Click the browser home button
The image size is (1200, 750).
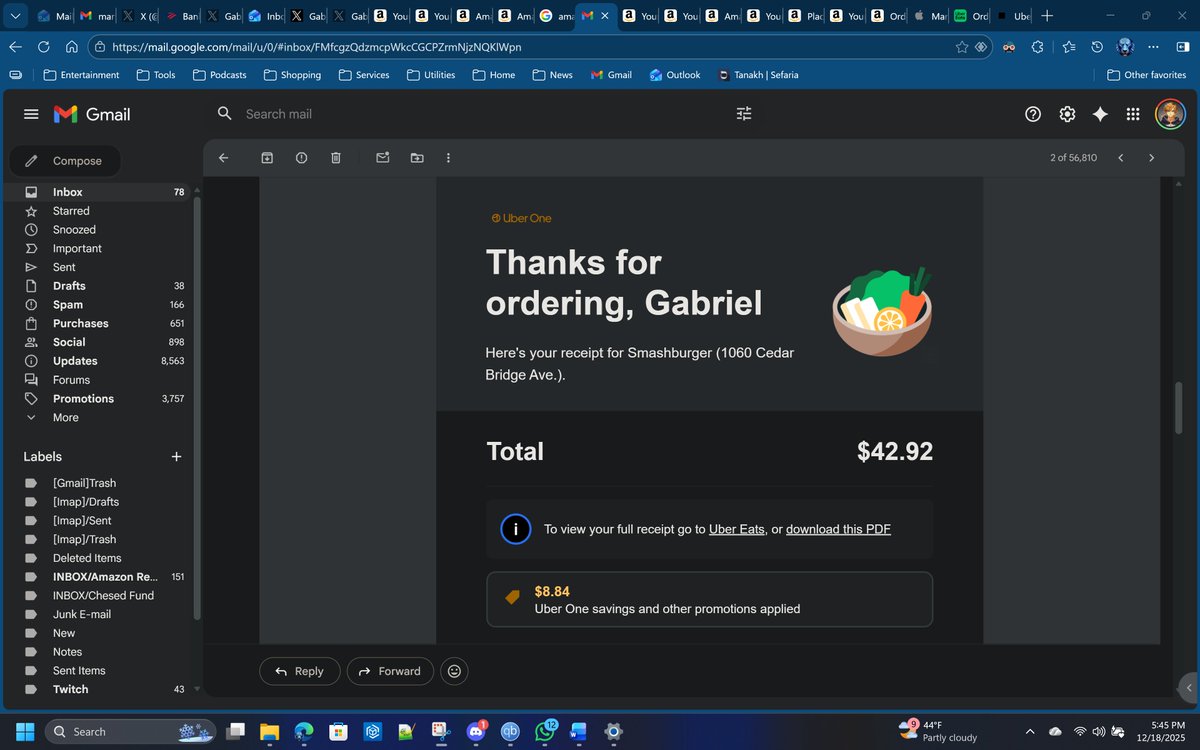point(72,47)
